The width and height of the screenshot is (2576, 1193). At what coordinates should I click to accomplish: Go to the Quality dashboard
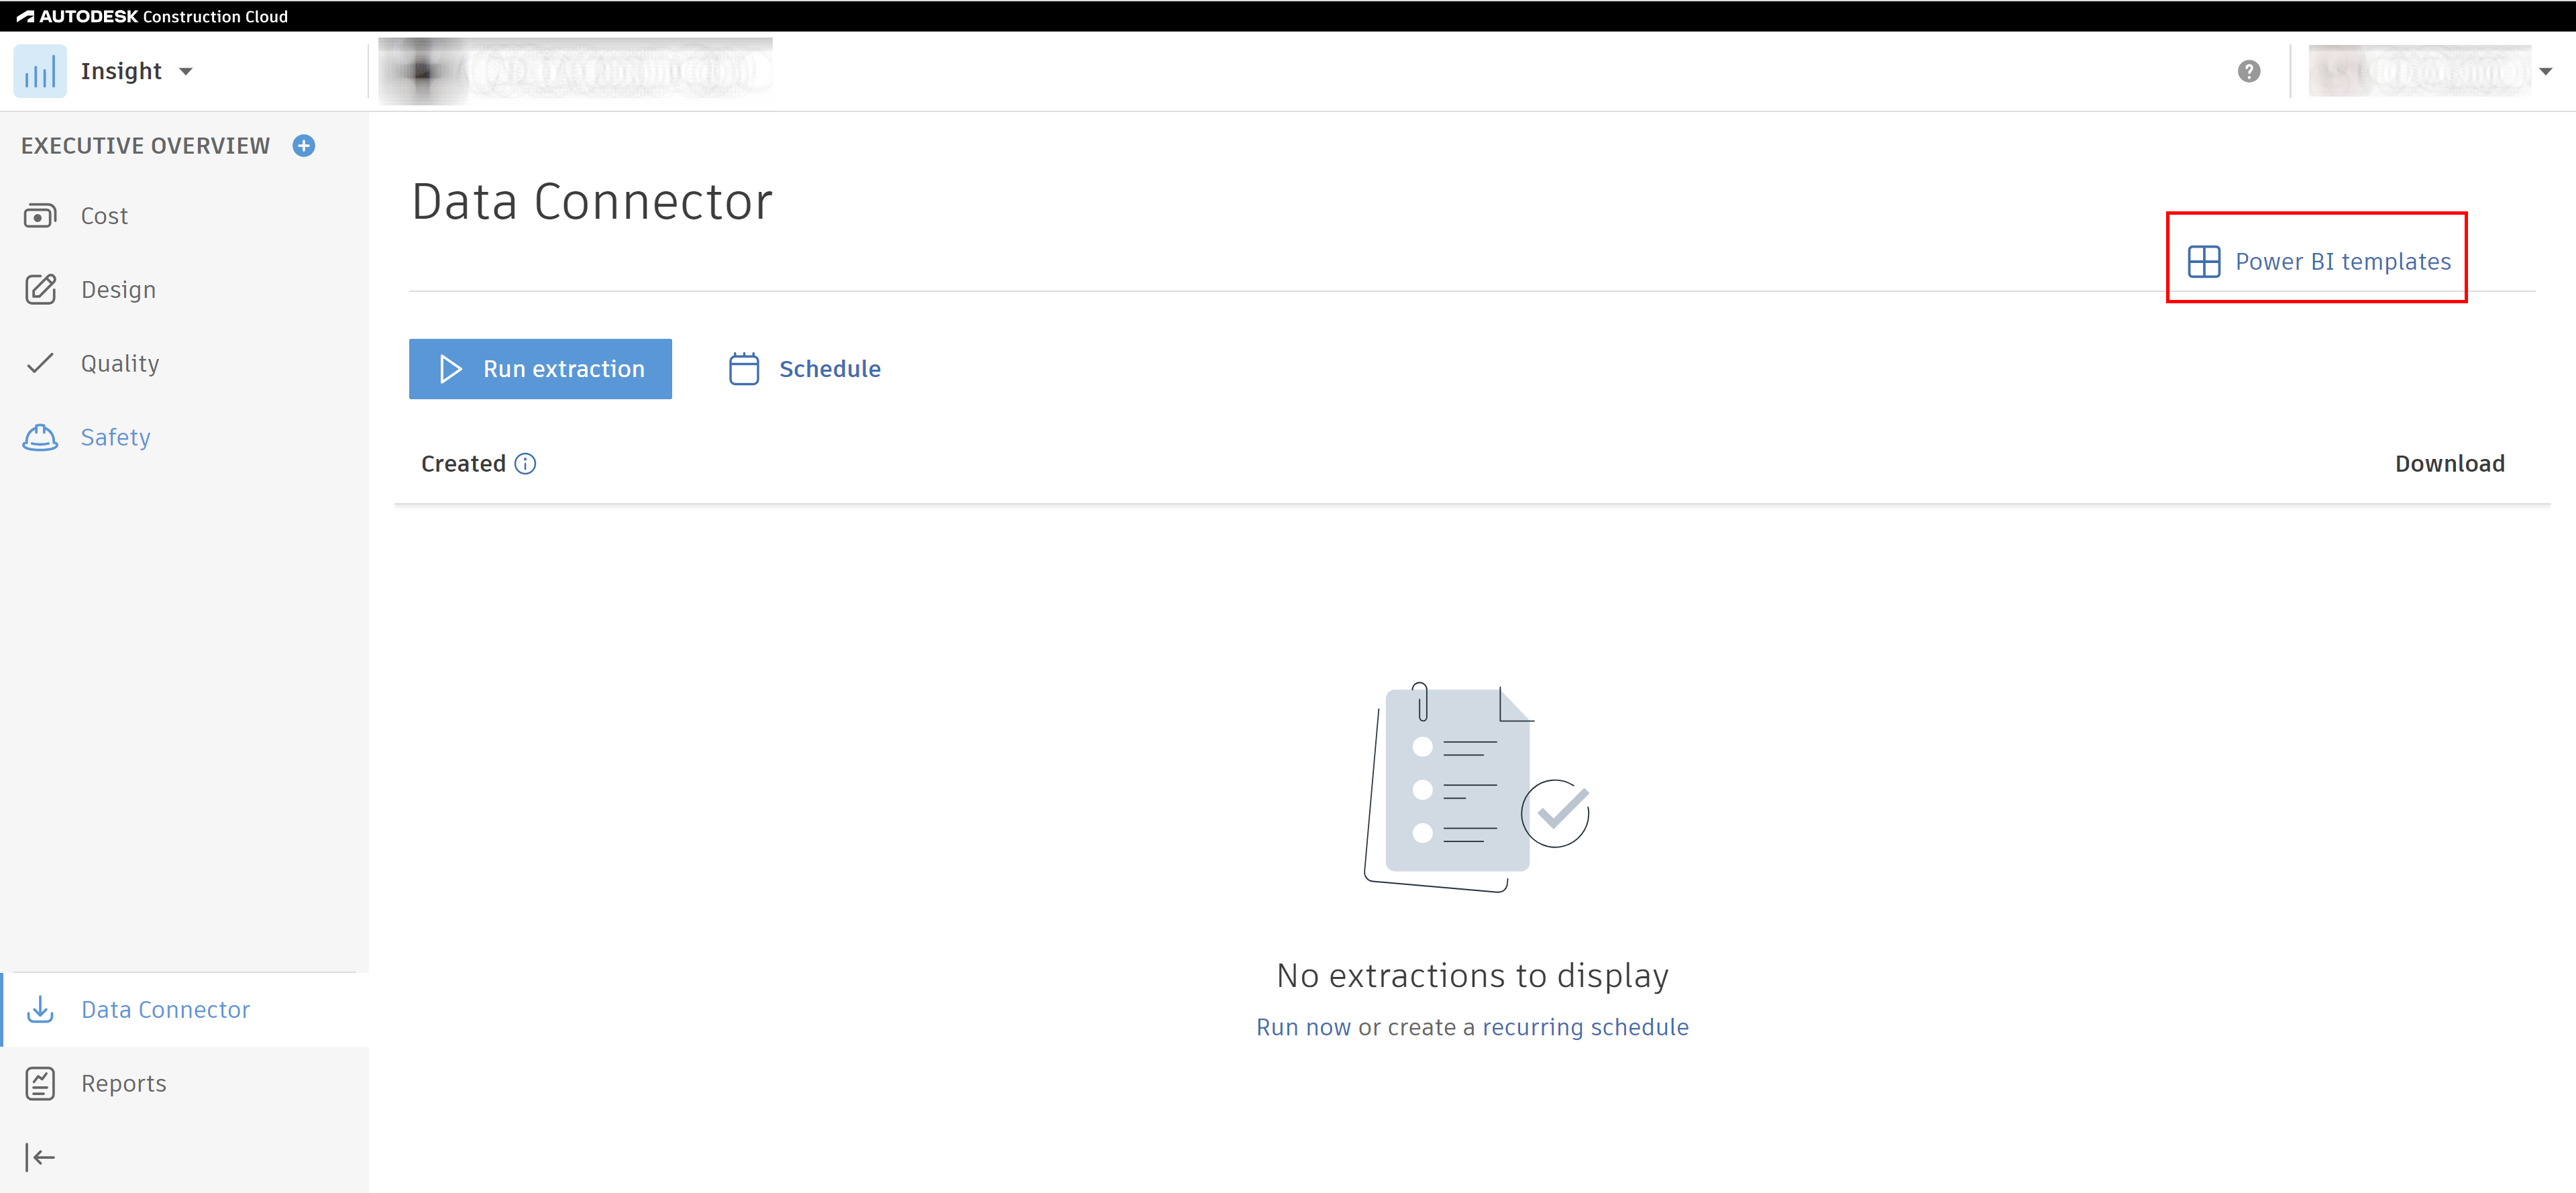pos(119,364)
